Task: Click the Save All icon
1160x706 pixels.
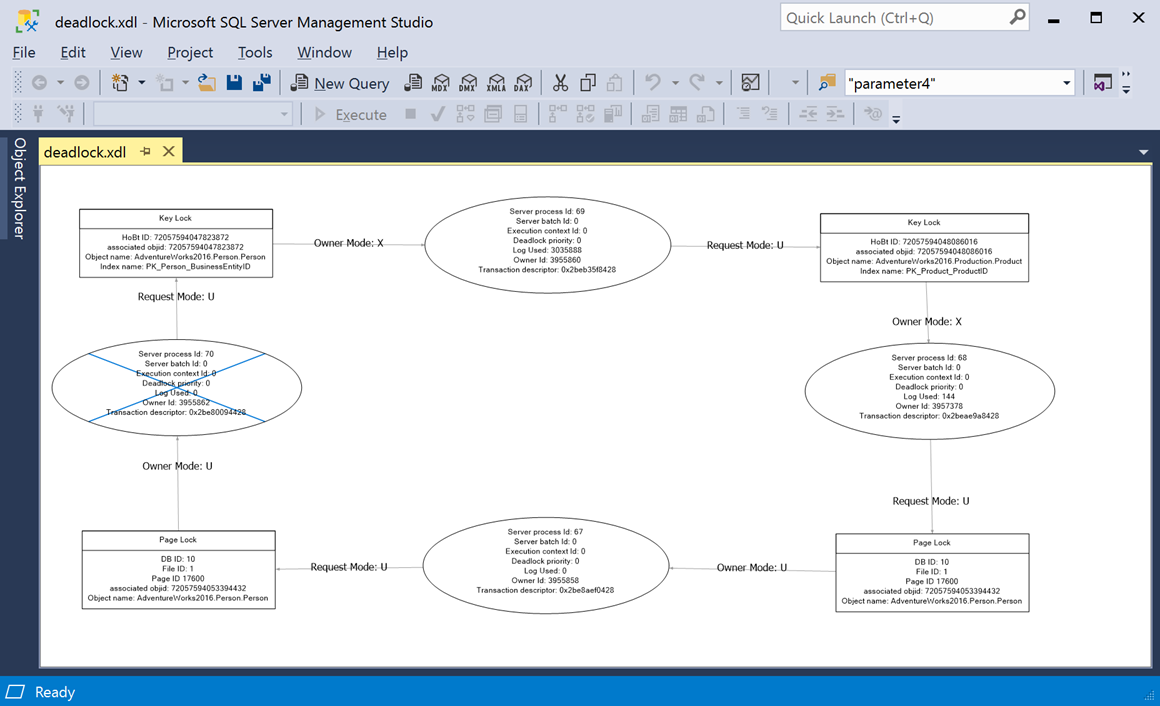Action: click(x=261, y=83)
